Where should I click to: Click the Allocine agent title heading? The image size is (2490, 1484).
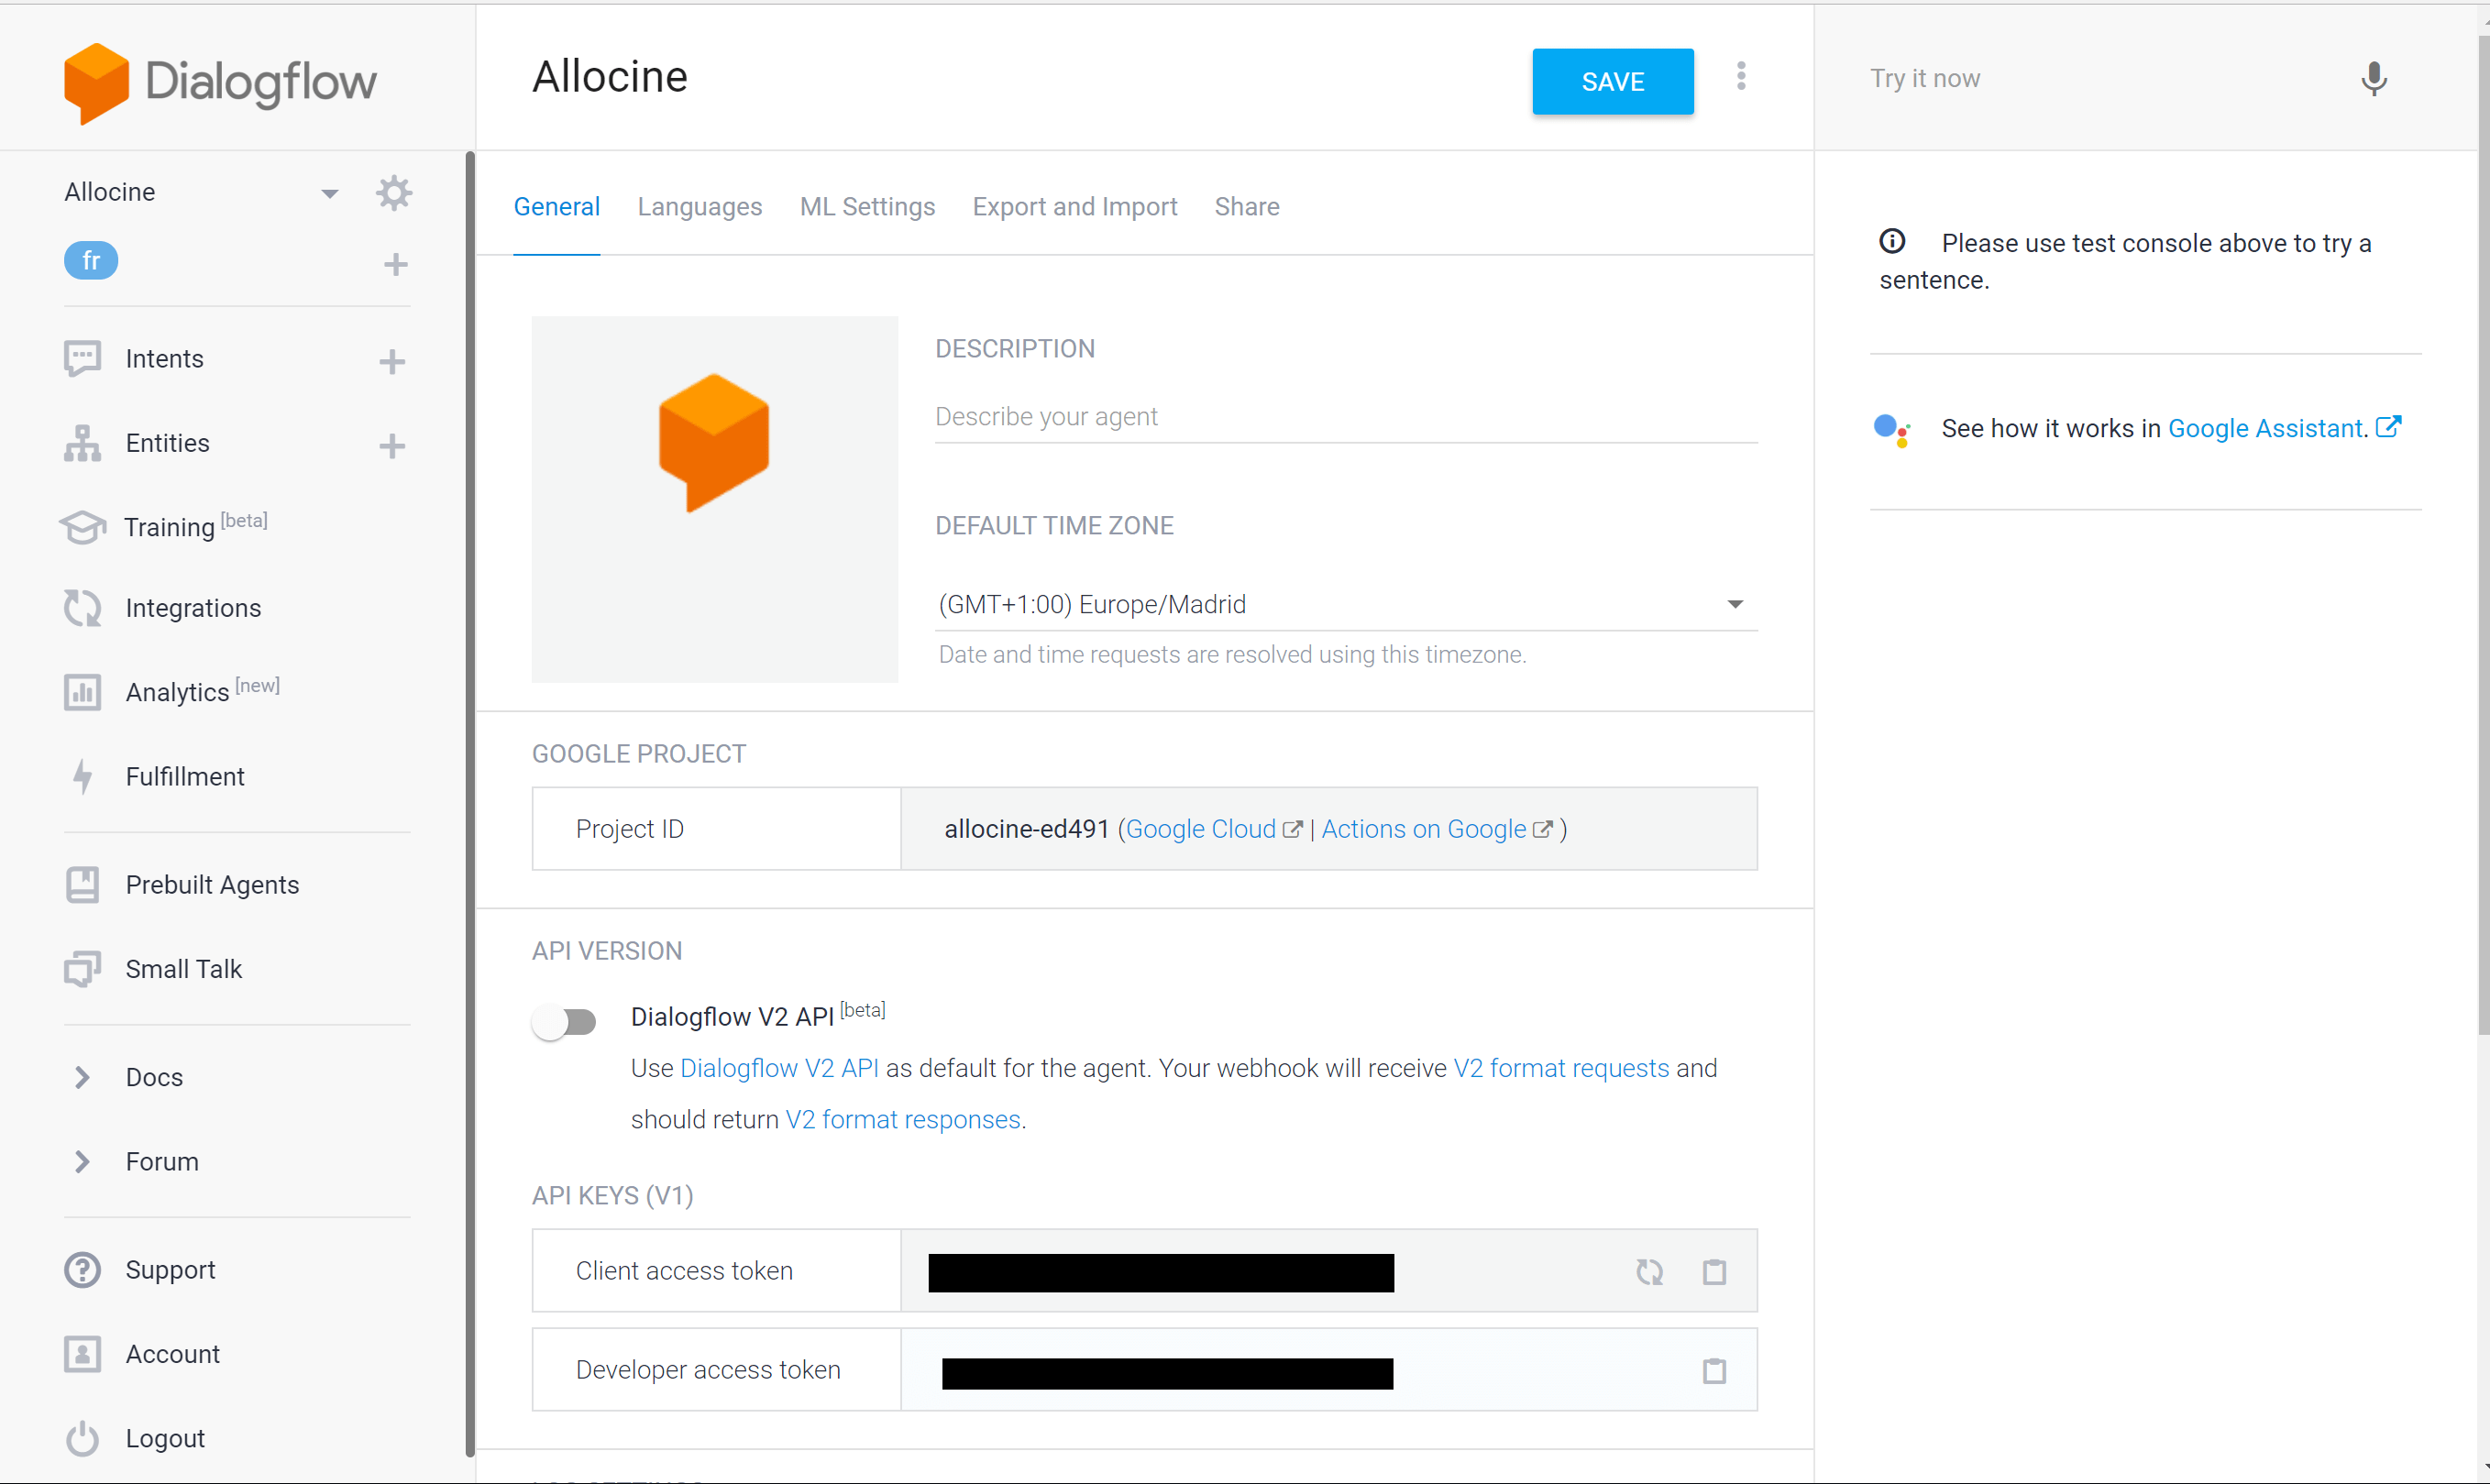click(610, 77)
